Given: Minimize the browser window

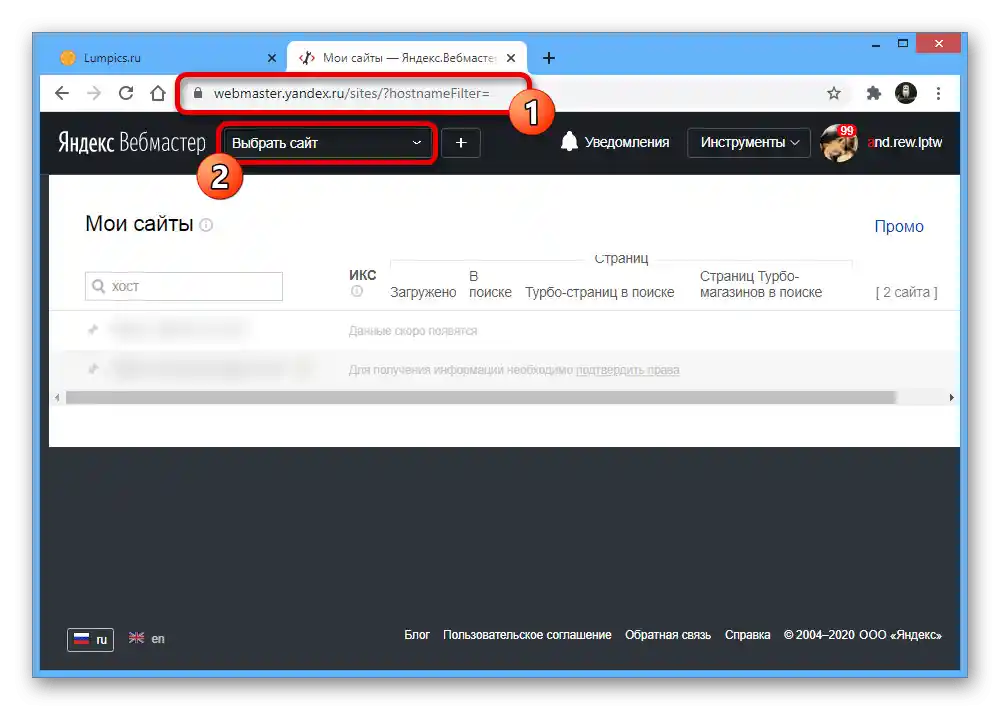Looking at the screenshot, I should coord(876,44).
